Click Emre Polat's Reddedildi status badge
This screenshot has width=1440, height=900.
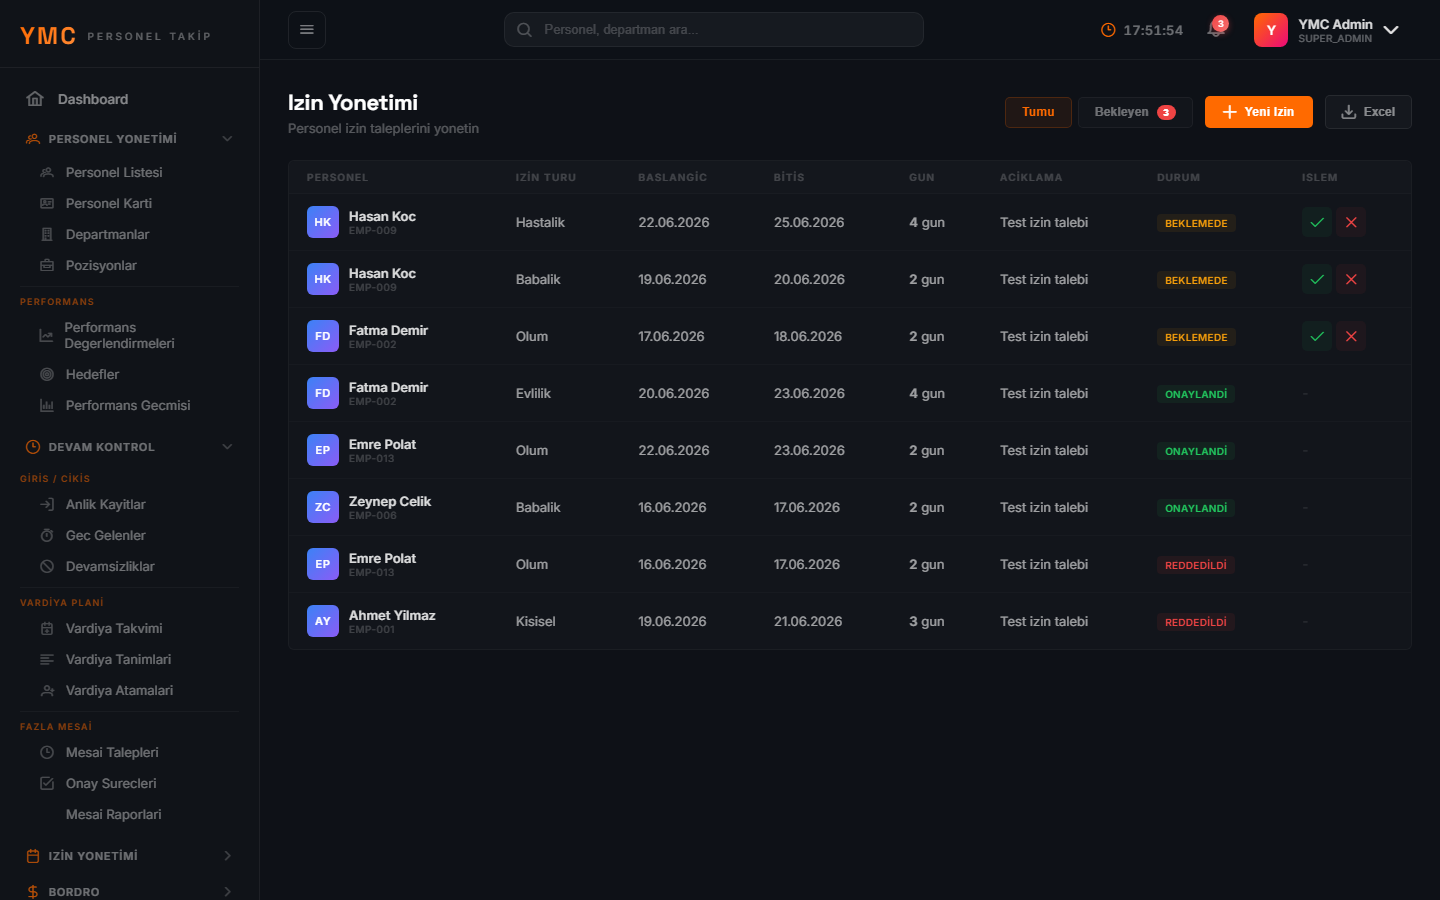1196,565
